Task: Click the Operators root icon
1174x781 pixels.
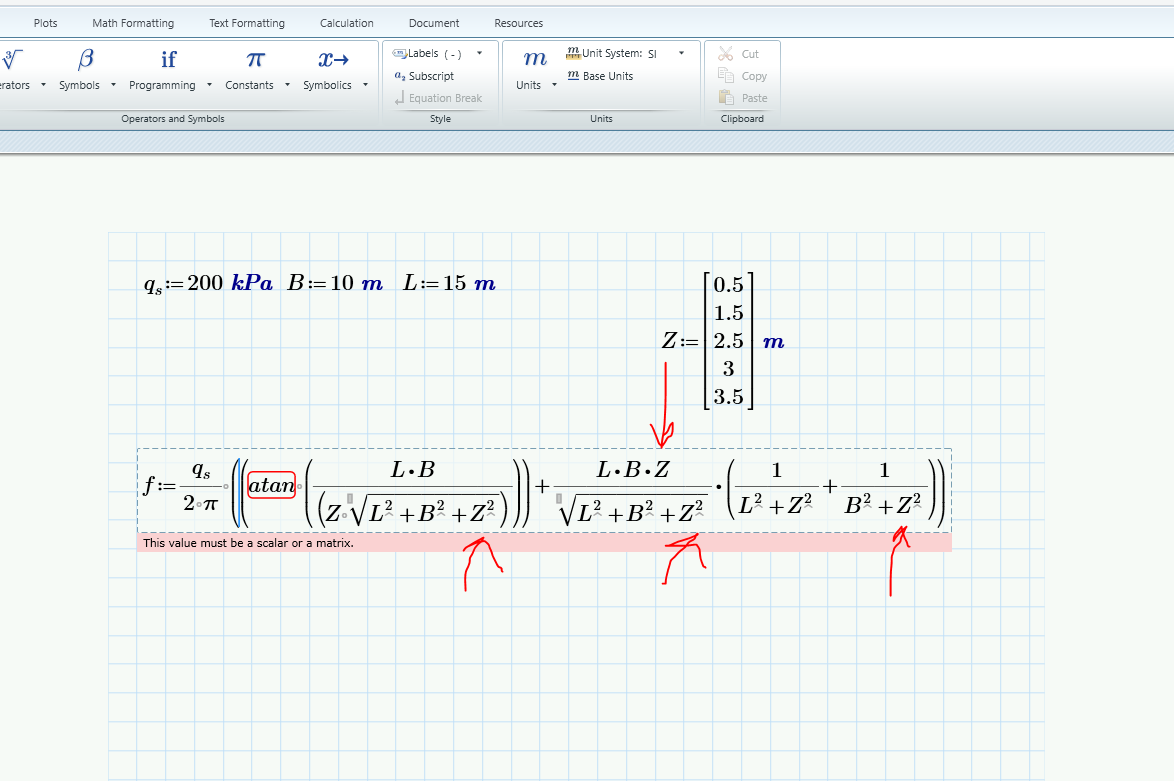Action: click(12, 60)
